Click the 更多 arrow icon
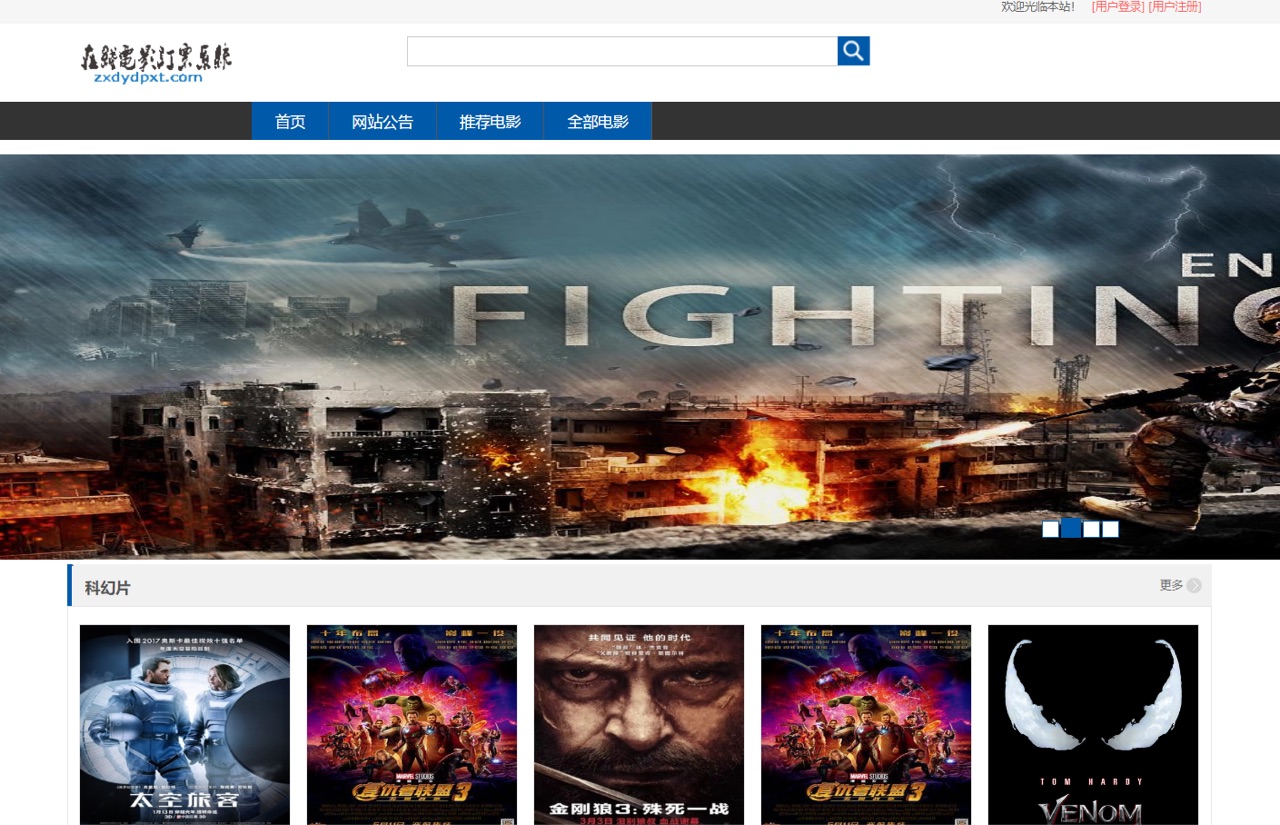This screenshot has height=825, width=1280. click(1193, 586)
